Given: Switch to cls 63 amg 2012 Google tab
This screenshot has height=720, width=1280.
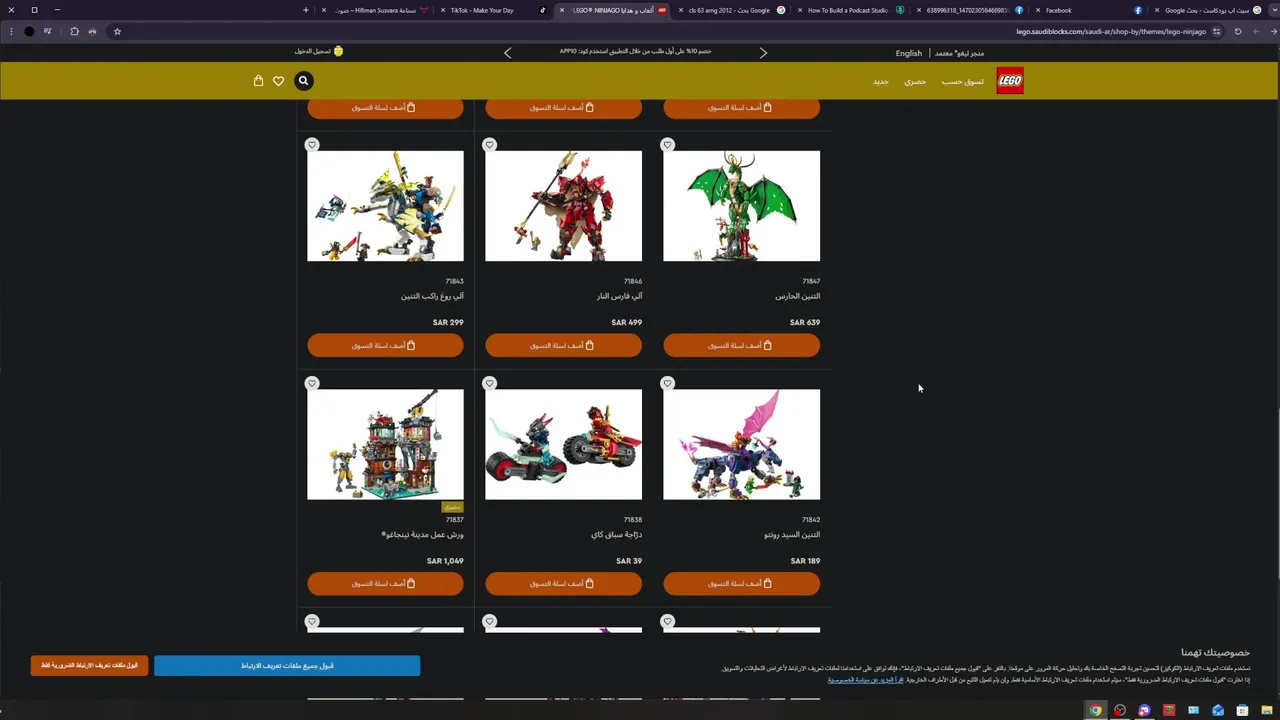Looking at the screenshot, I should tap(730, 10).
